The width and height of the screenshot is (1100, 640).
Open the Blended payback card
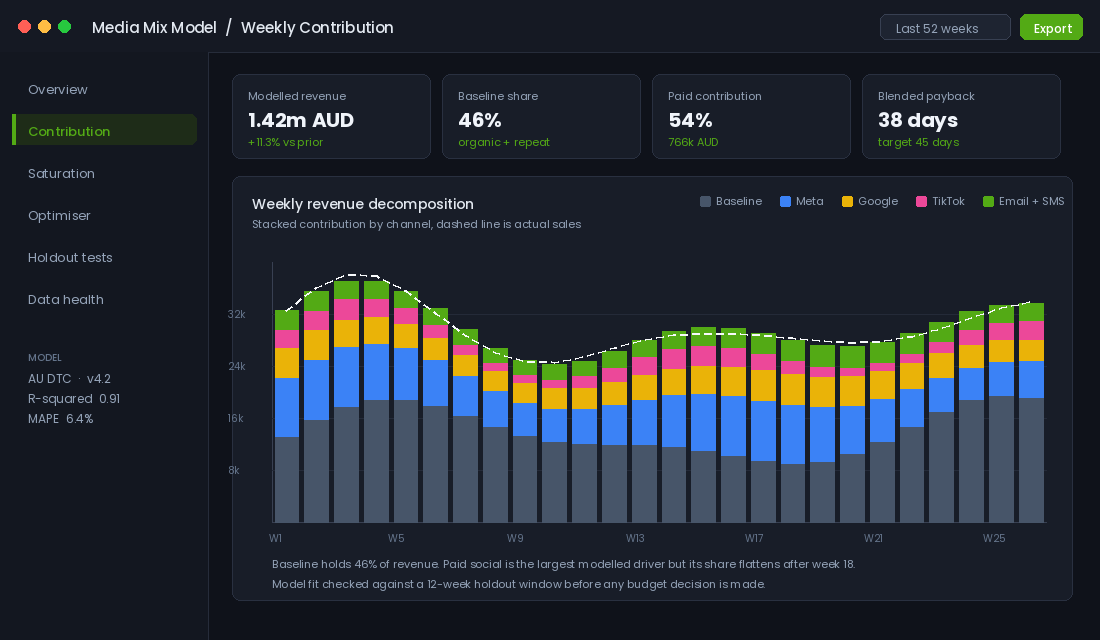coord(961,116)
